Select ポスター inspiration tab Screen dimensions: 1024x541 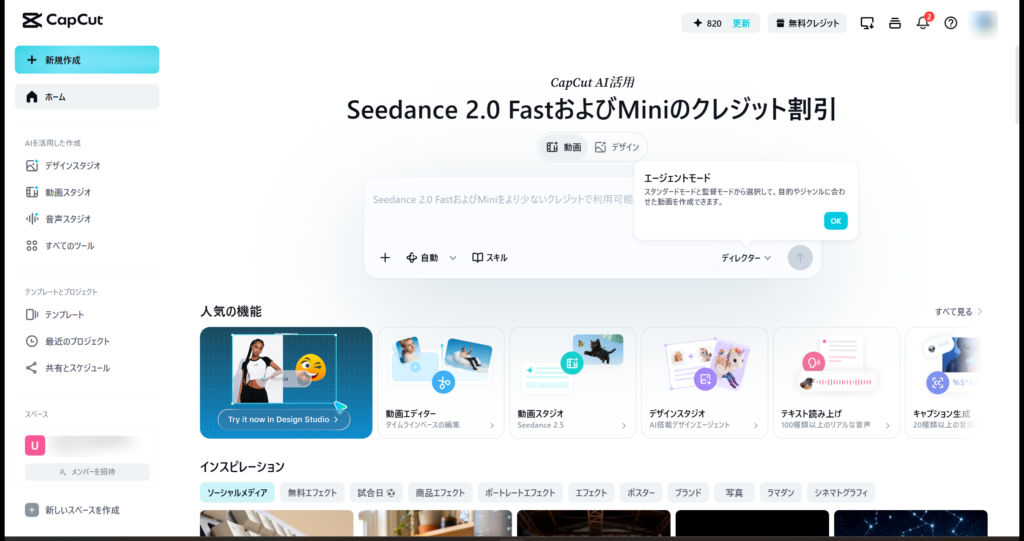click(641, 493)
